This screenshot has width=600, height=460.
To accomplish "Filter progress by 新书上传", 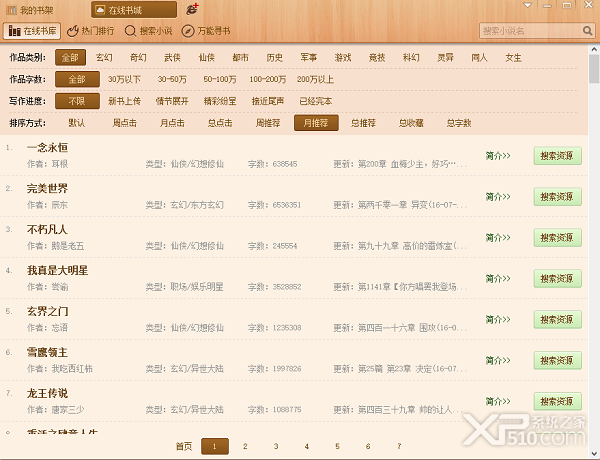I will click(x=124, y=101).
